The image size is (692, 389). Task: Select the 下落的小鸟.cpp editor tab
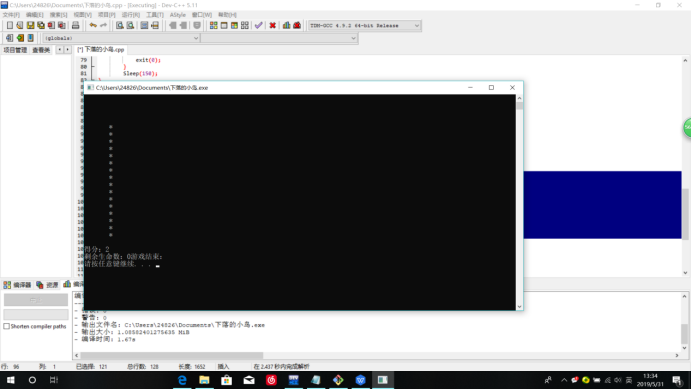point(101,49)
